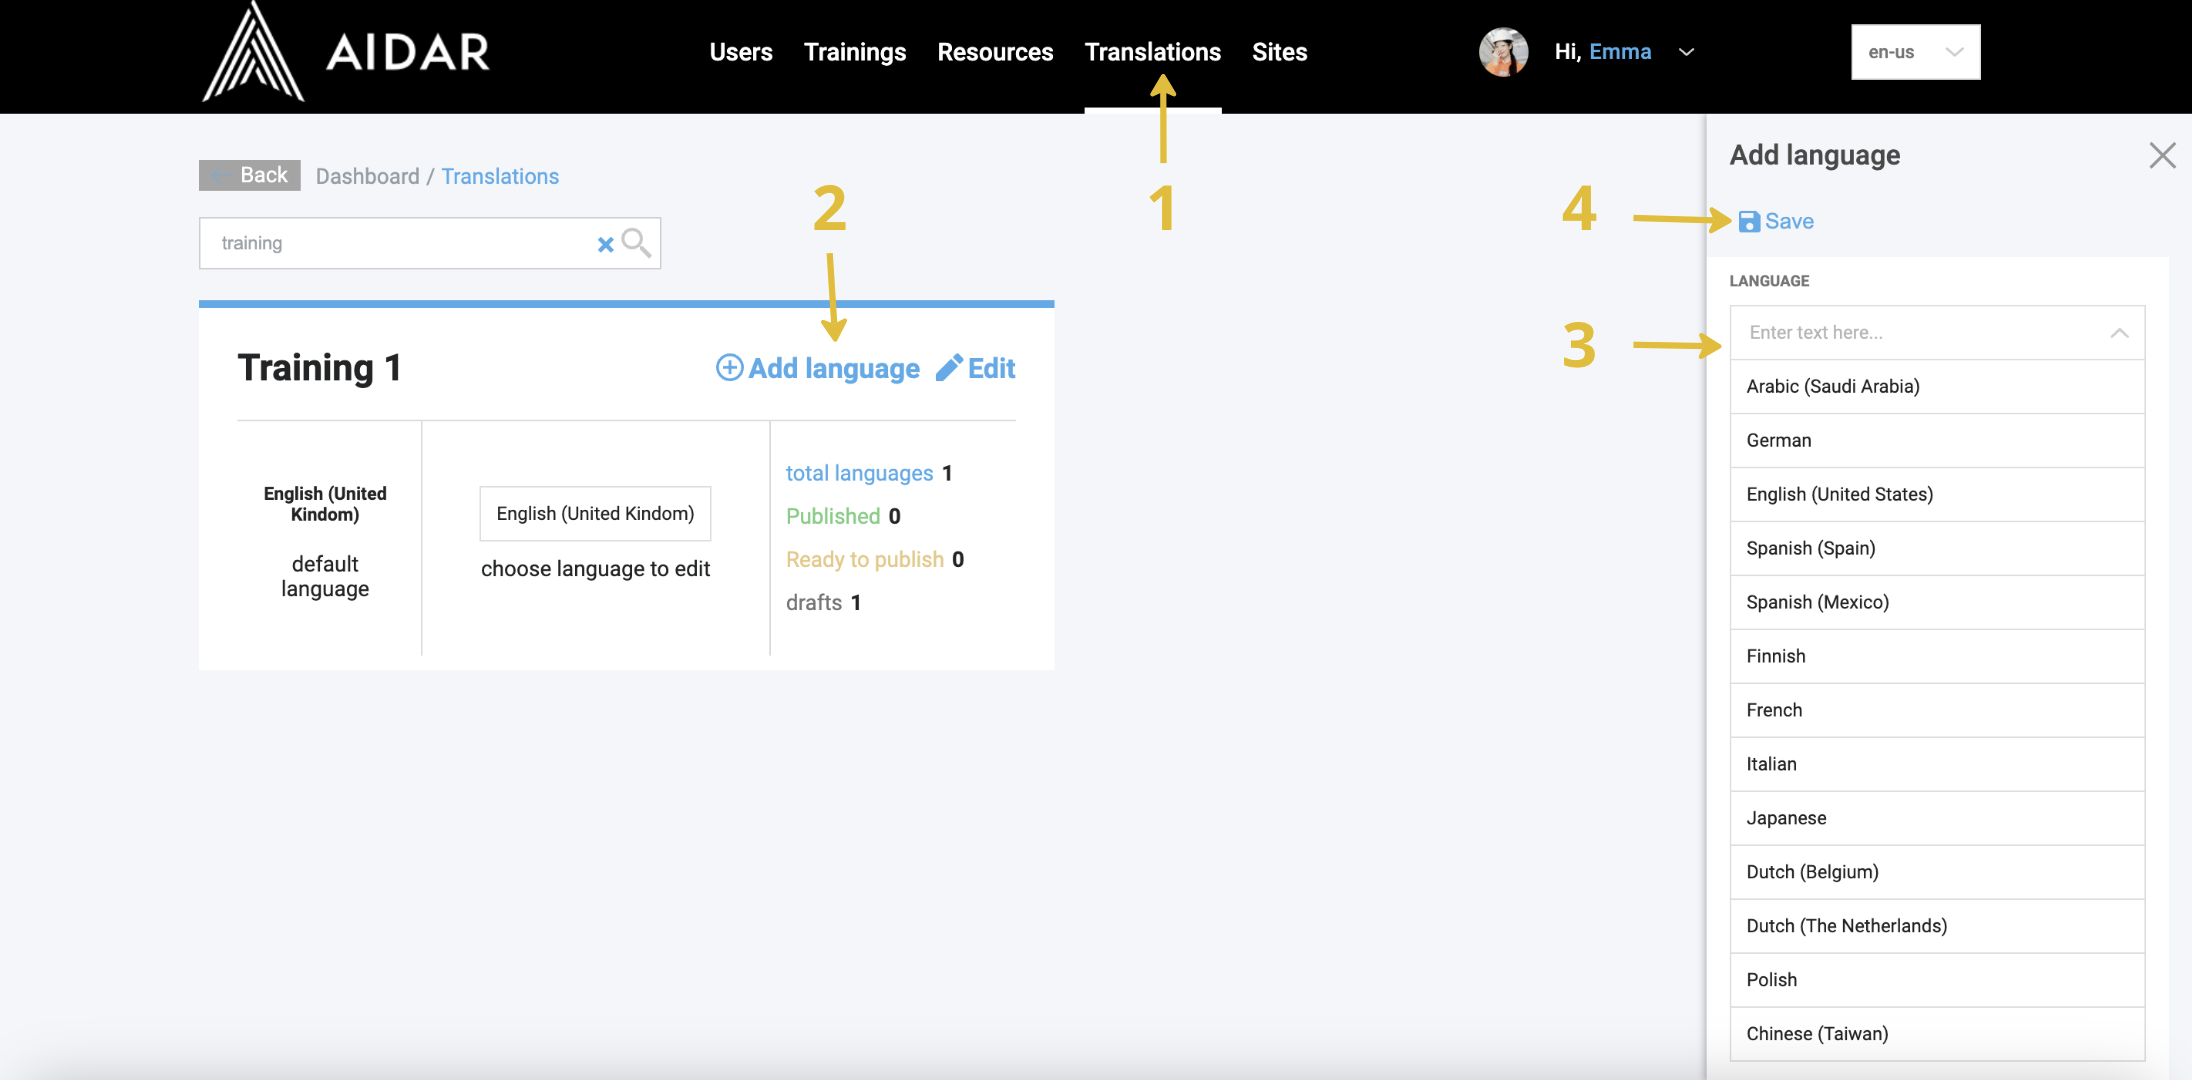Viewport: 2192px width, 1080px height.
Task: Choose Dutch (Belgium) option
Action: (1937, 873)
